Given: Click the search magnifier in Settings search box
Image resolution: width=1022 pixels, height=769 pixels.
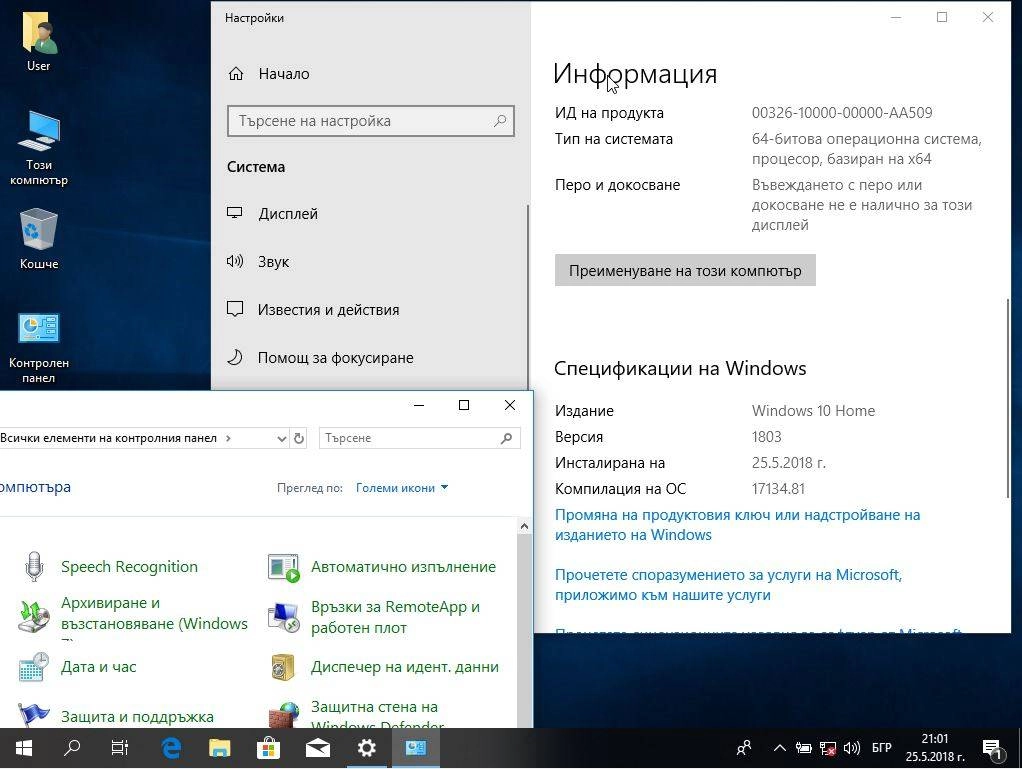Looking at the screenshot, I should point(500,121).
